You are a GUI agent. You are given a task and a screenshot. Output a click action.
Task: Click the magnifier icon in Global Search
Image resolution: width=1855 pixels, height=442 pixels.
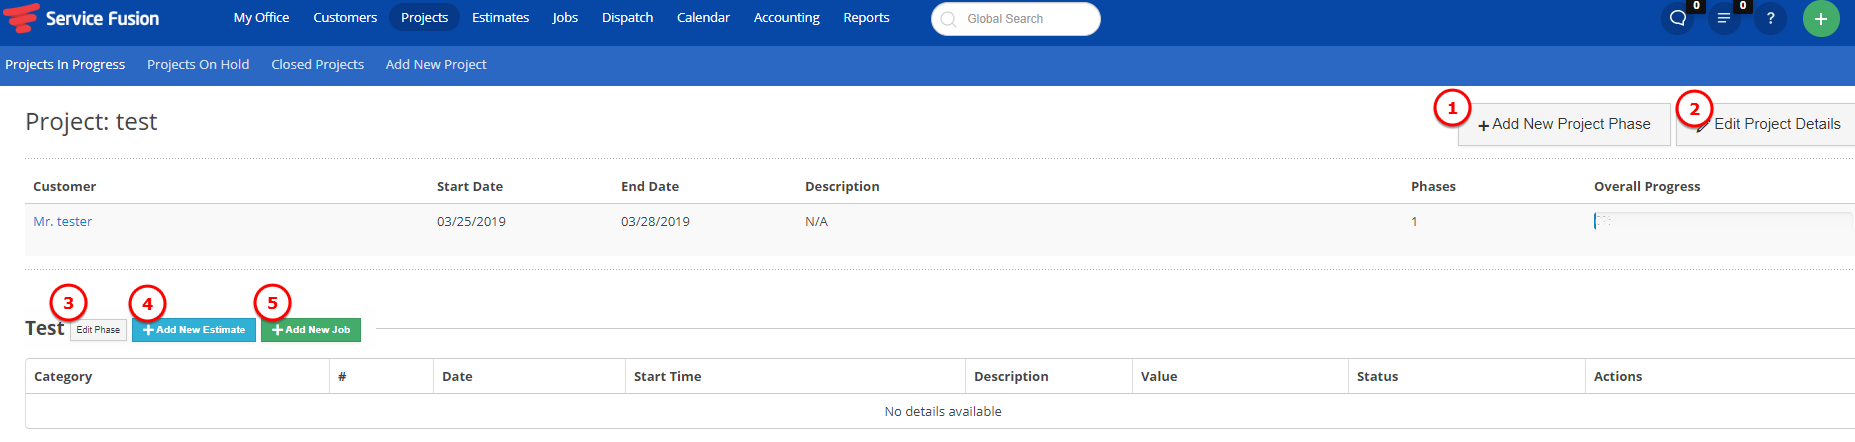point(948,19)
